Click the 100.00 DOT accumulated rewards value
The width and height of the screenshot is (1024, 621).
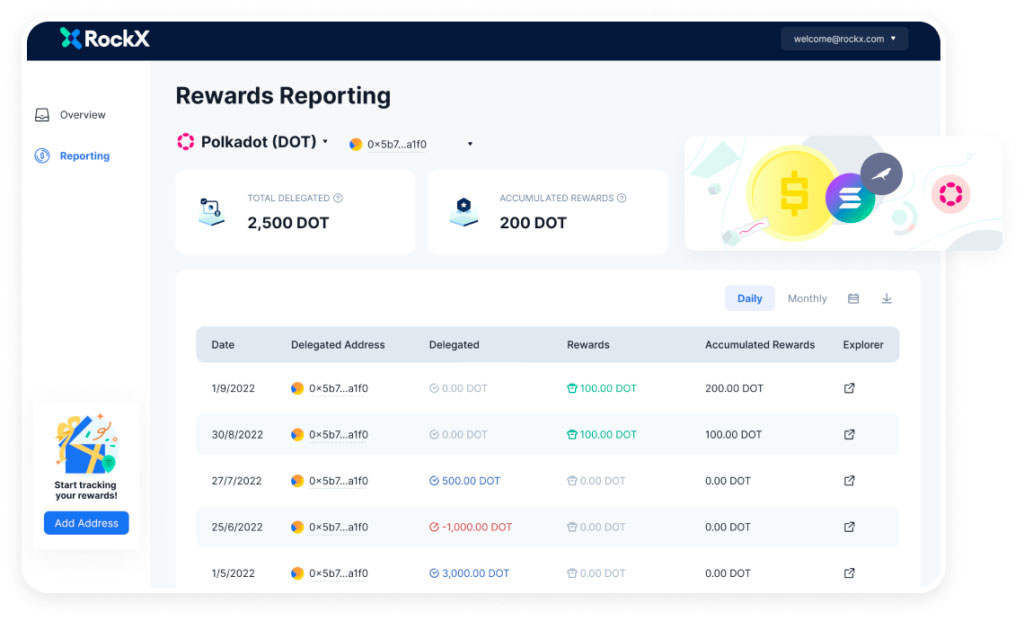733,435
